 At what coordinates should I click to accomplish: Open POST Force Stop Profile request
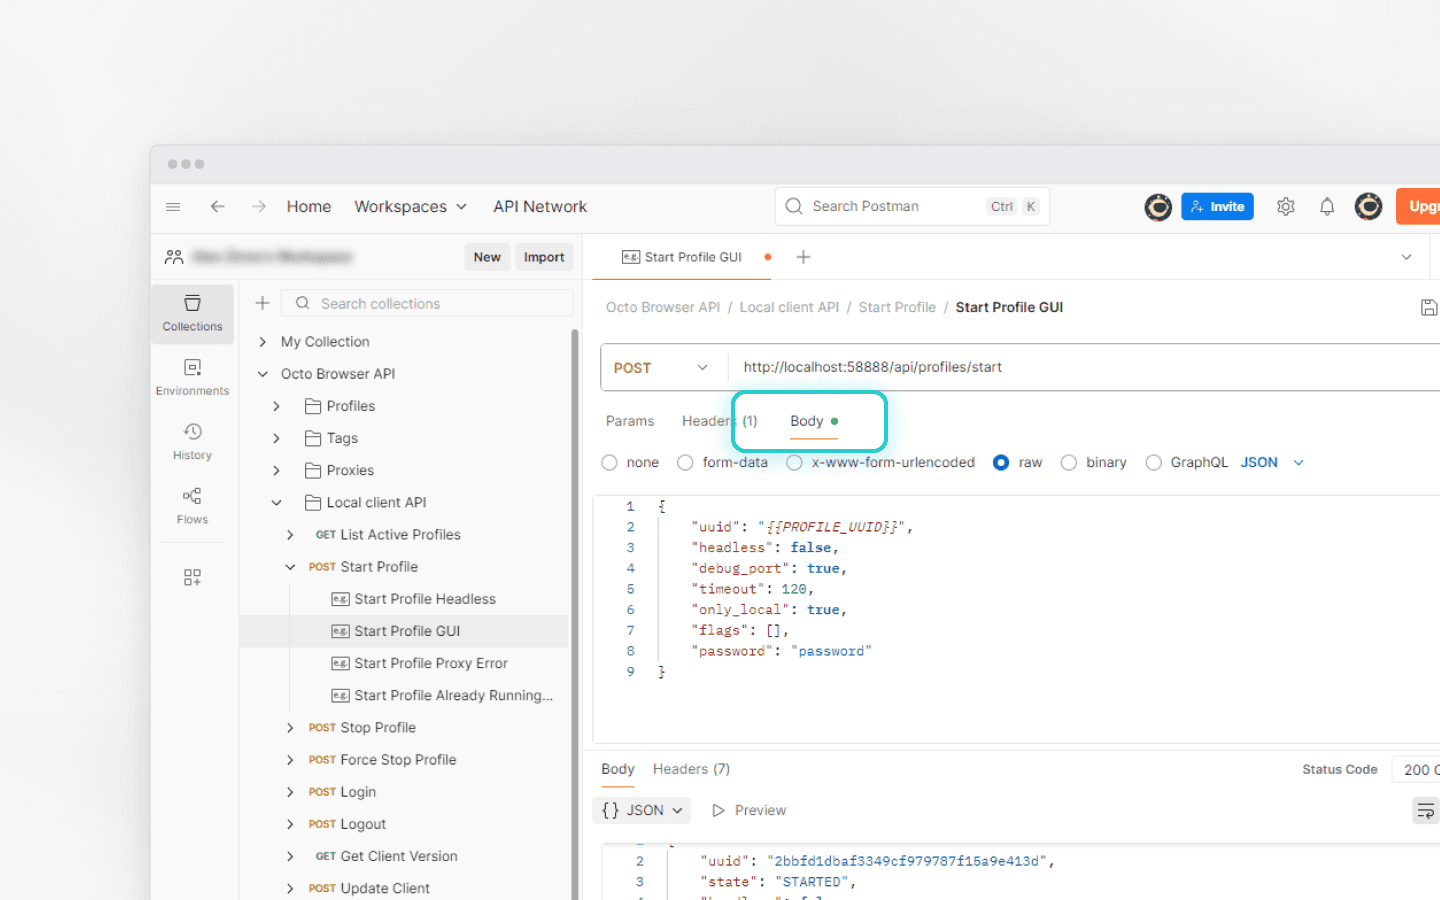[382, 760]
